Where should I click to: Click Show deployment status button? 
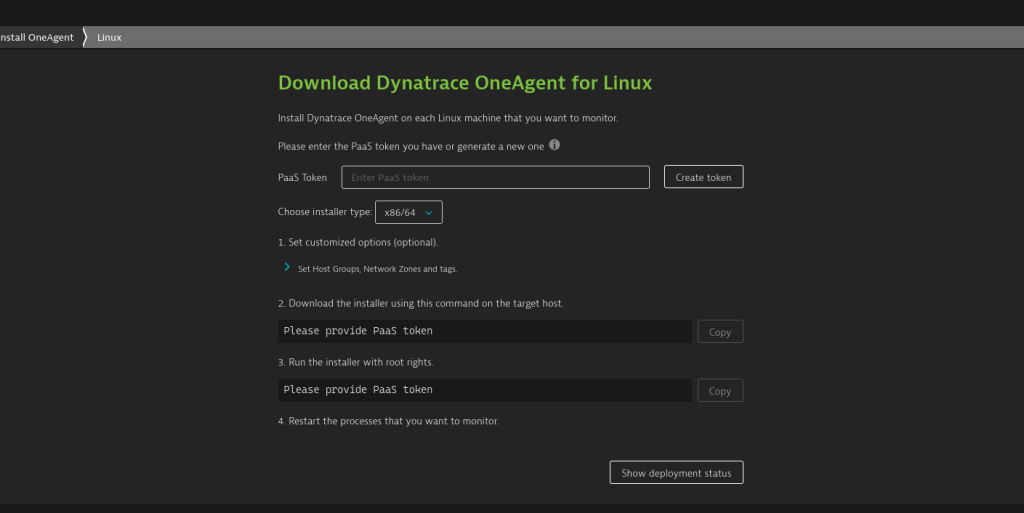[676, 473]
